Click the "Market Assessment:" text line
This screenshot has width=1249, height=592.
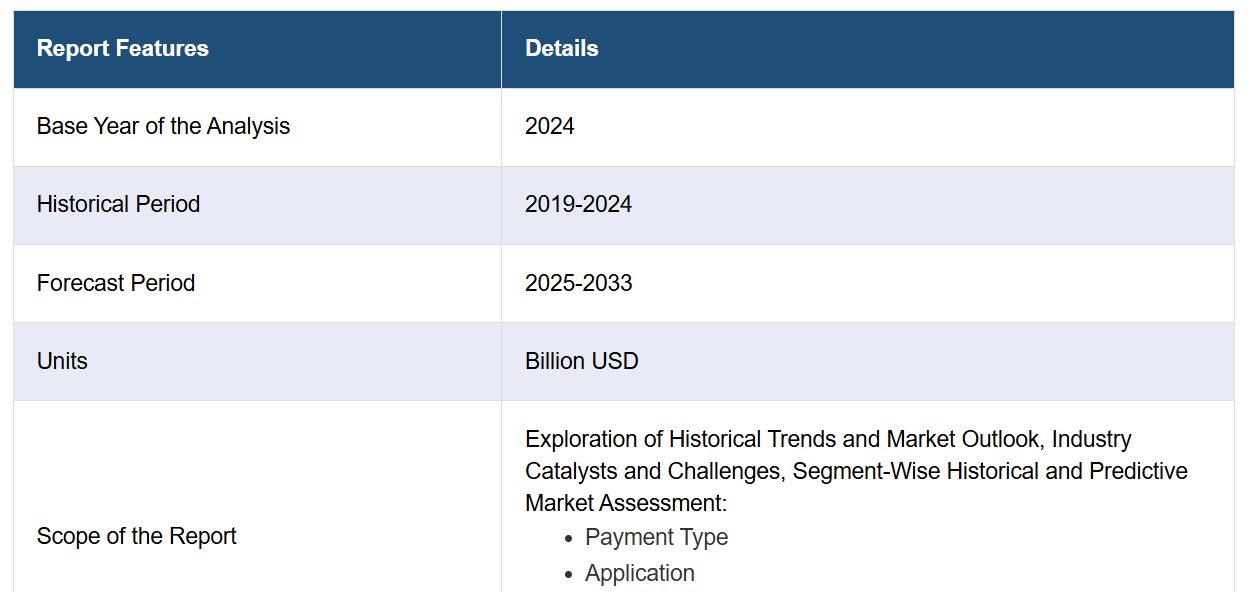coord(625,502)
